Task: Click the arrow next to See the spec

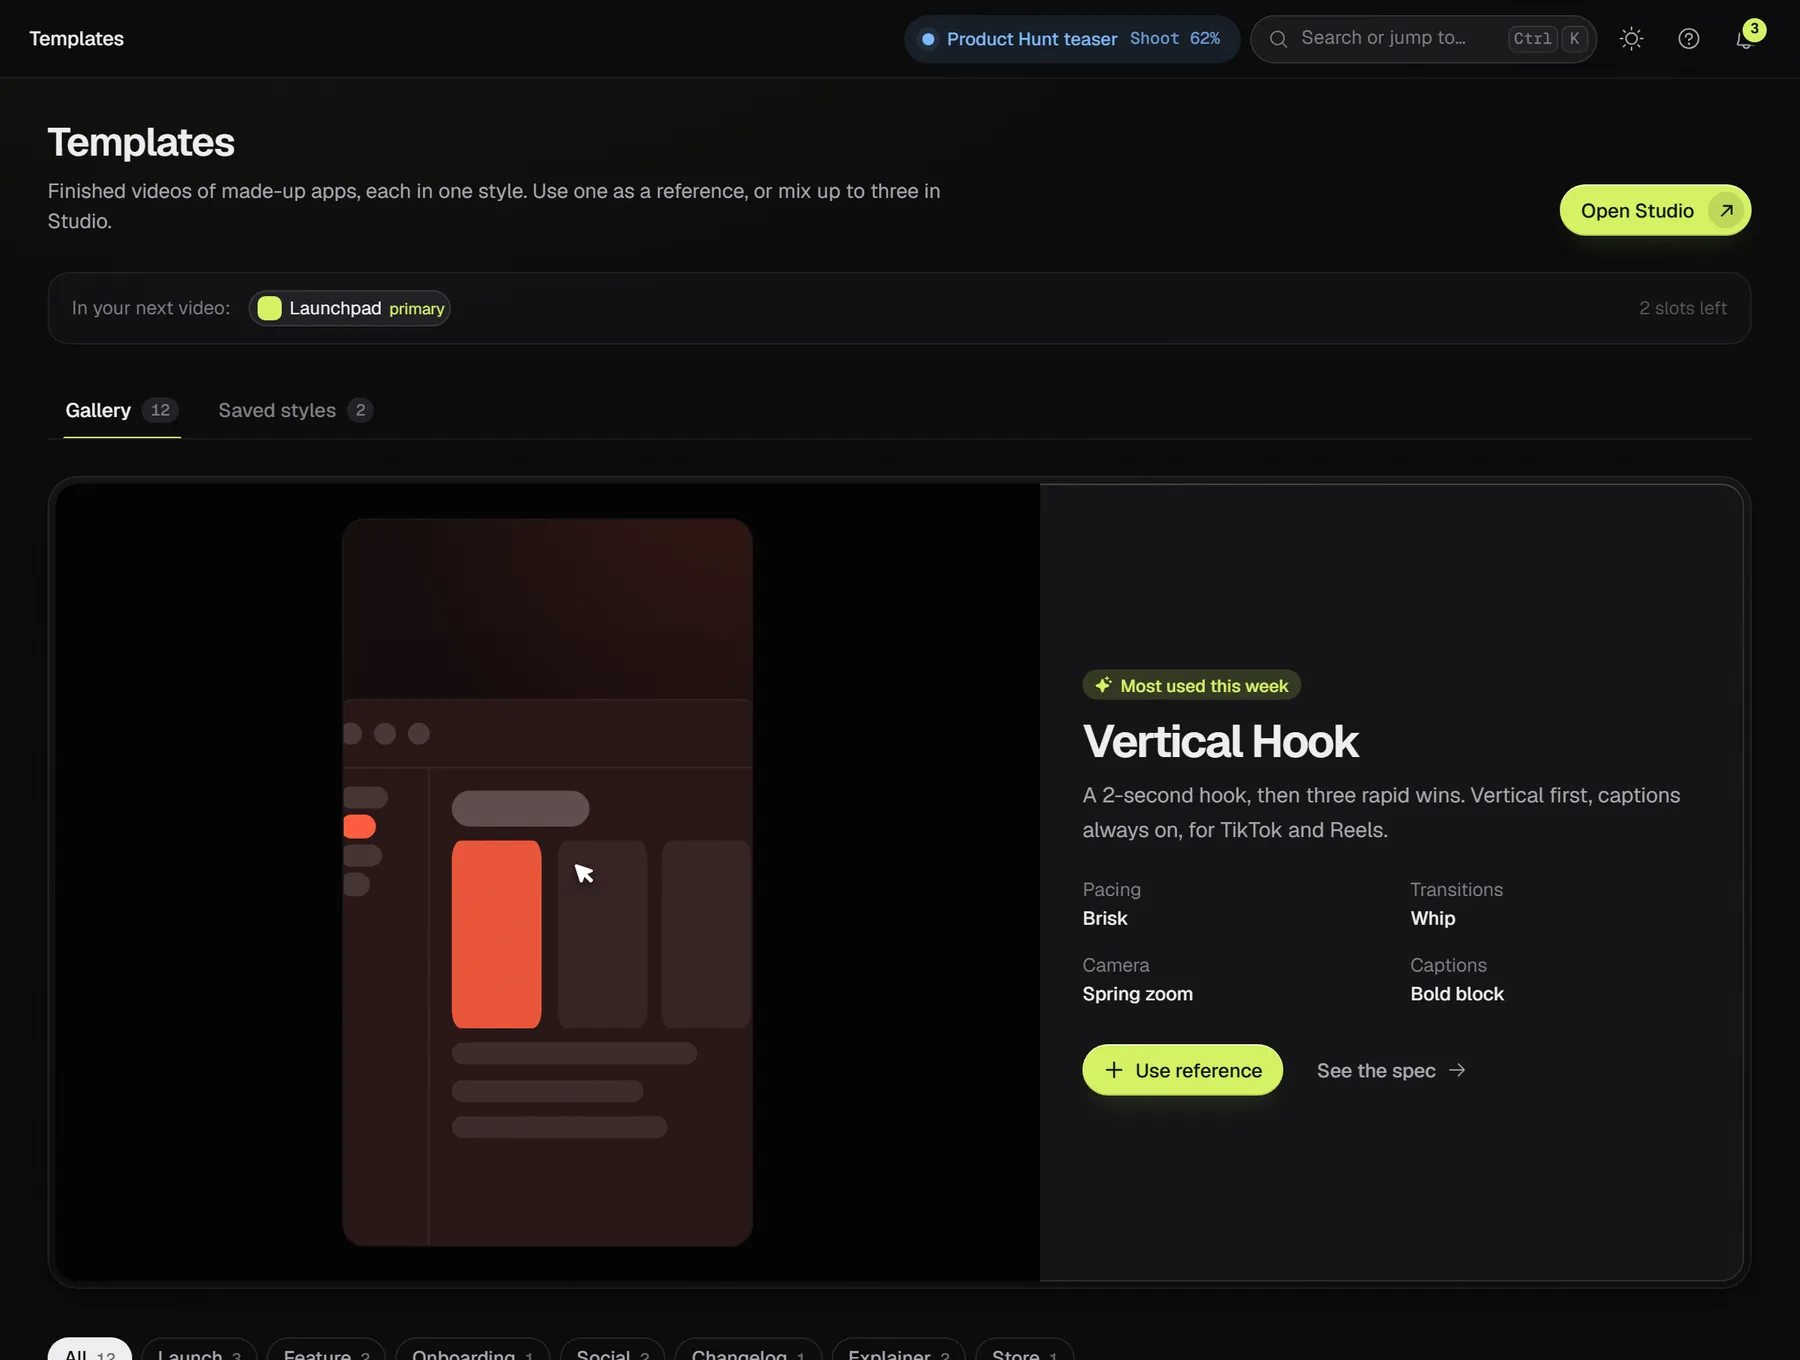Action: point(1457,1070)
